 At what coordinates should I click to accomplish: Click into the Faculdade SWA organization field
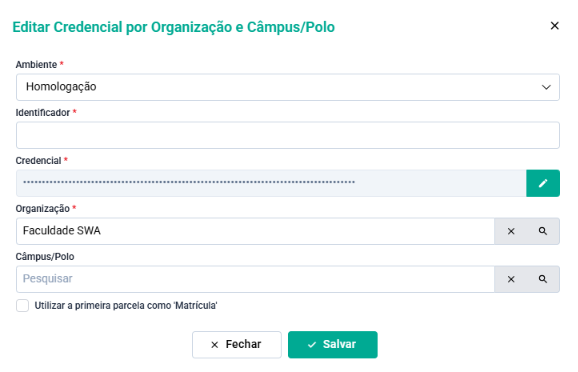[x=255, y=231]
